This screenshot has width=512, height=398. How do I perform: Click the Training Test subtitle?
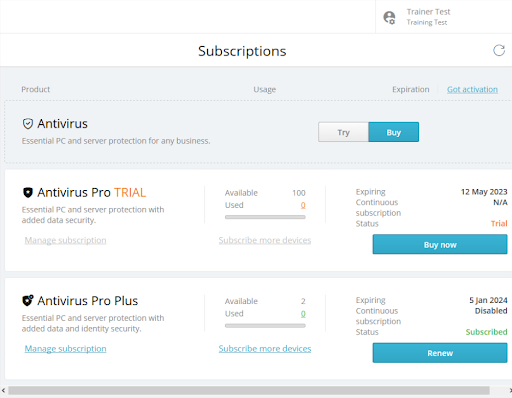(427, 22)
